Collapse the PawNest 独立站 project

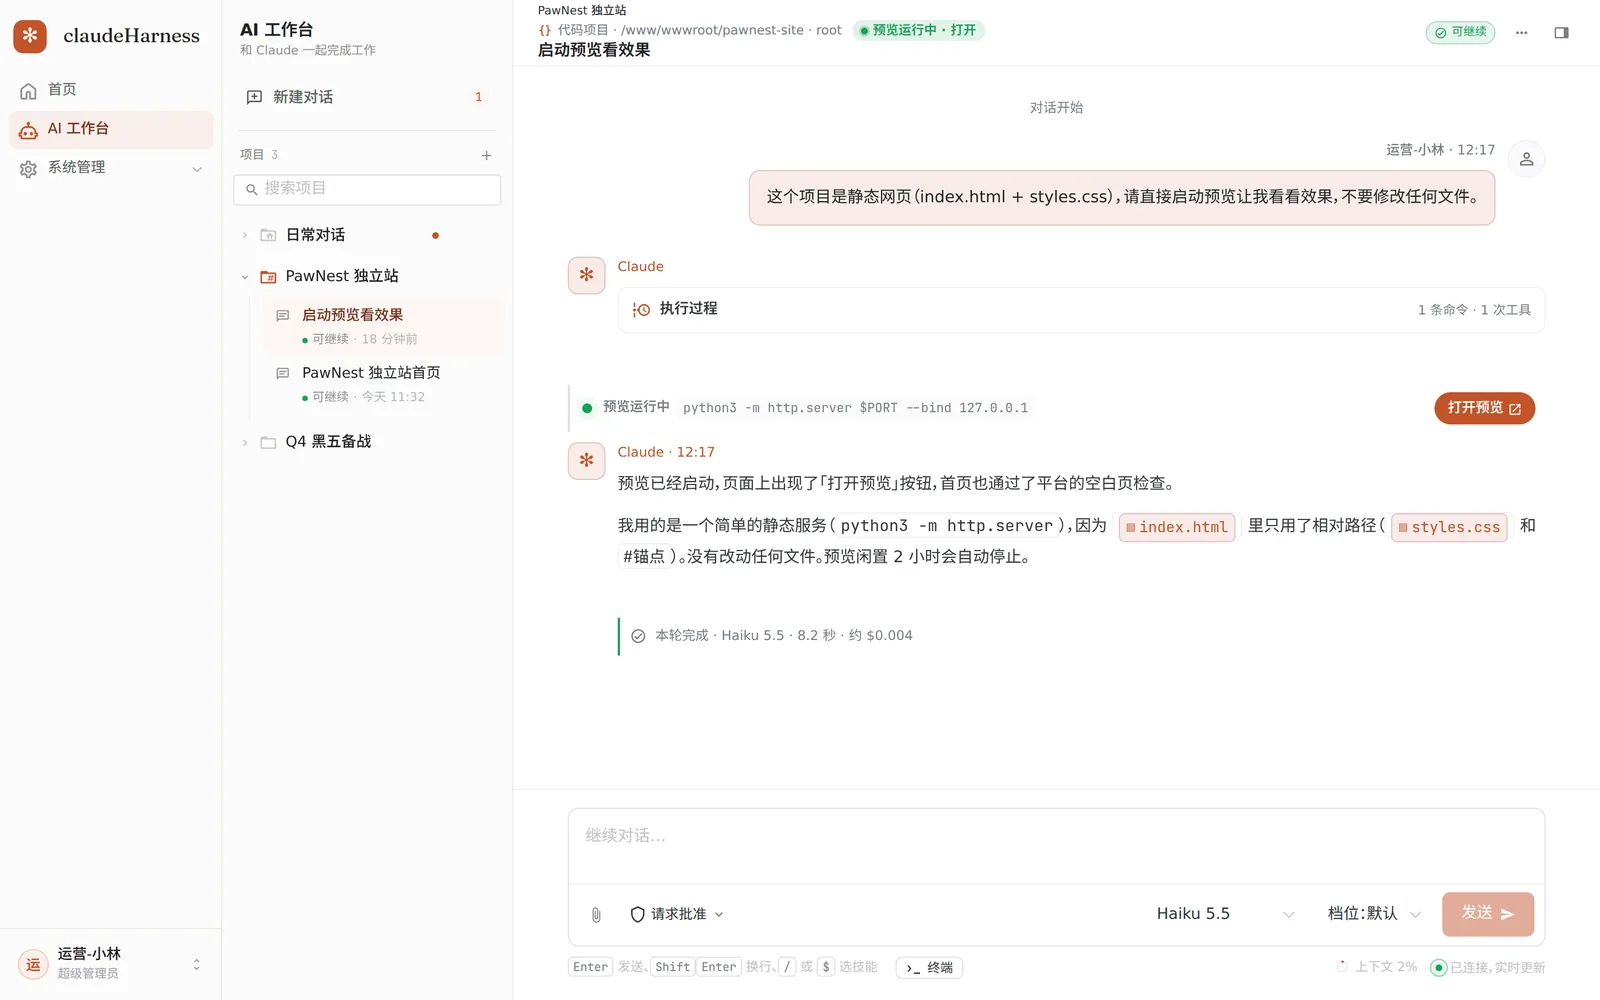pos(245,277)
